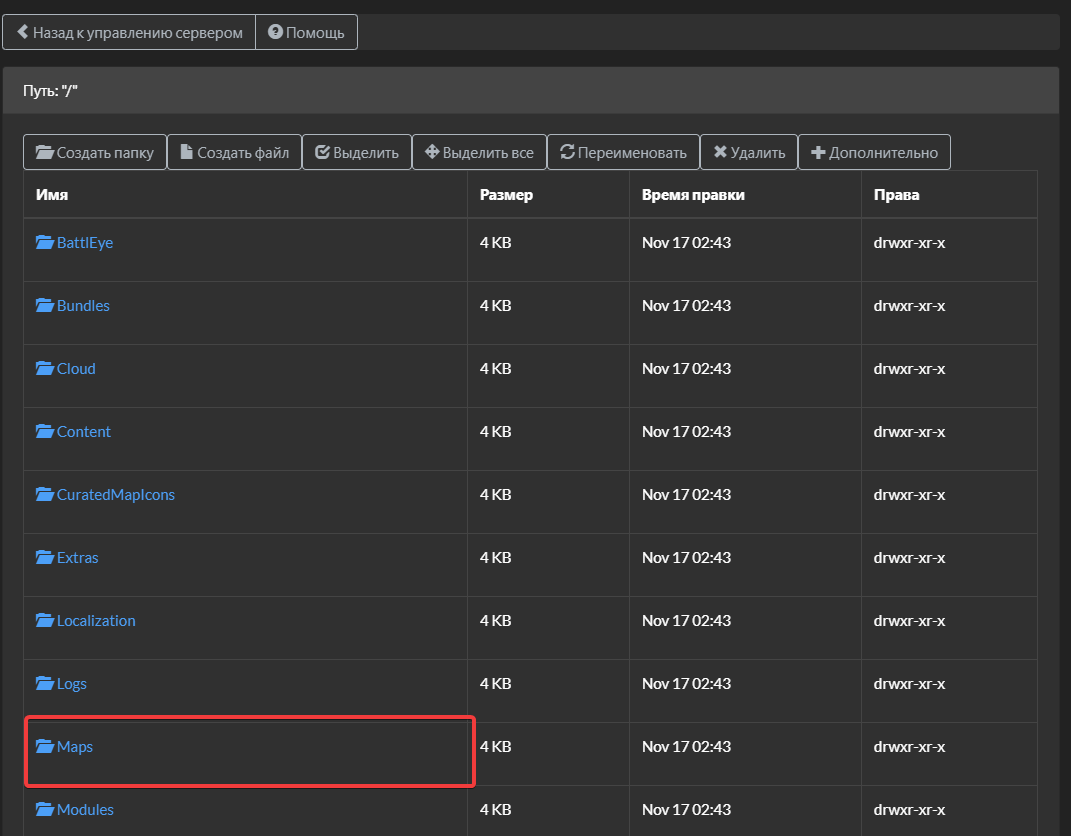This screenshot has height=836, width=1071.
Task: Select all items with Выделить все
Action: (x=479, y=152)
